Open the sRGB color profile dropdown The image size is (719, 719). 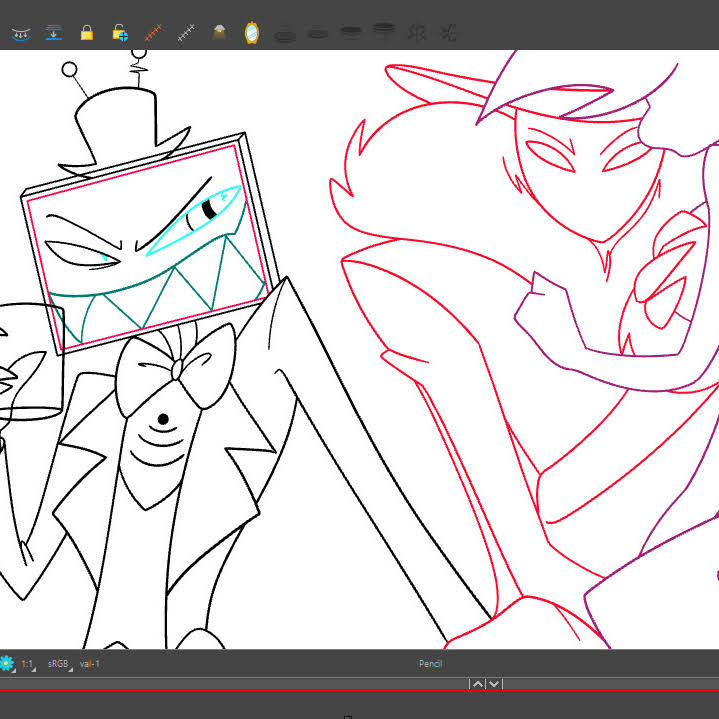pos(60,664)
